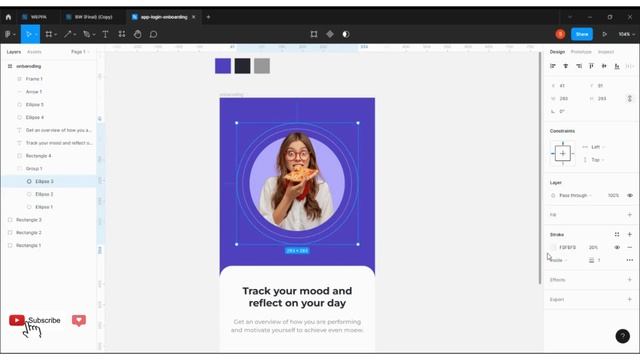Switch to the Design tab
Viewport: 640px width, 360px height.
point(557,52)
